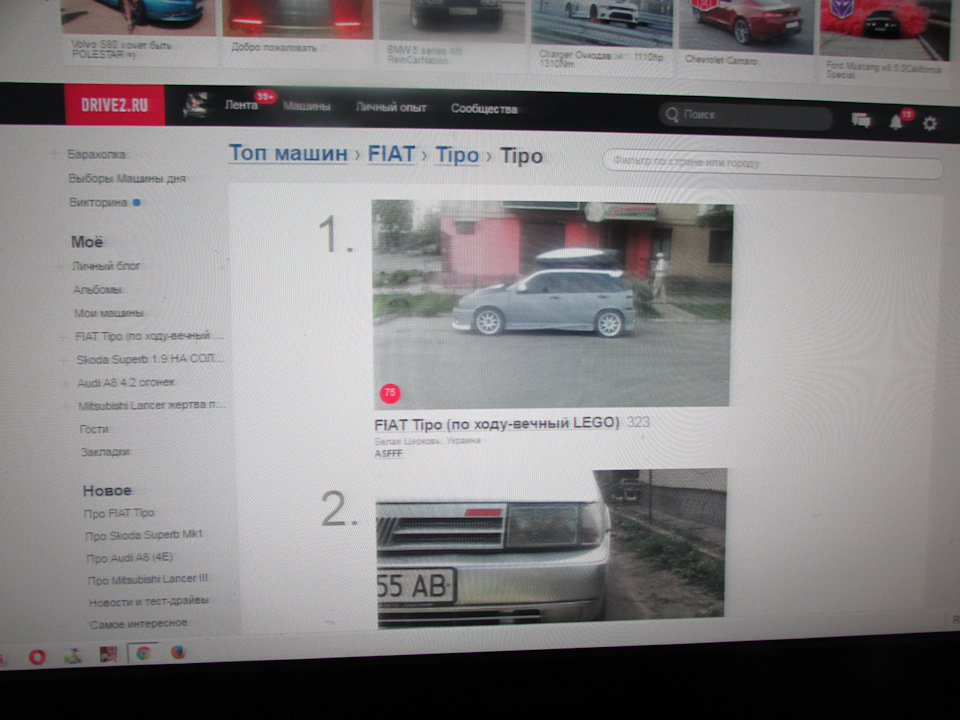The height and width of the screenshot is (720, 960).
Task: Open the A5FFF user link
Action: click(388, 454)
